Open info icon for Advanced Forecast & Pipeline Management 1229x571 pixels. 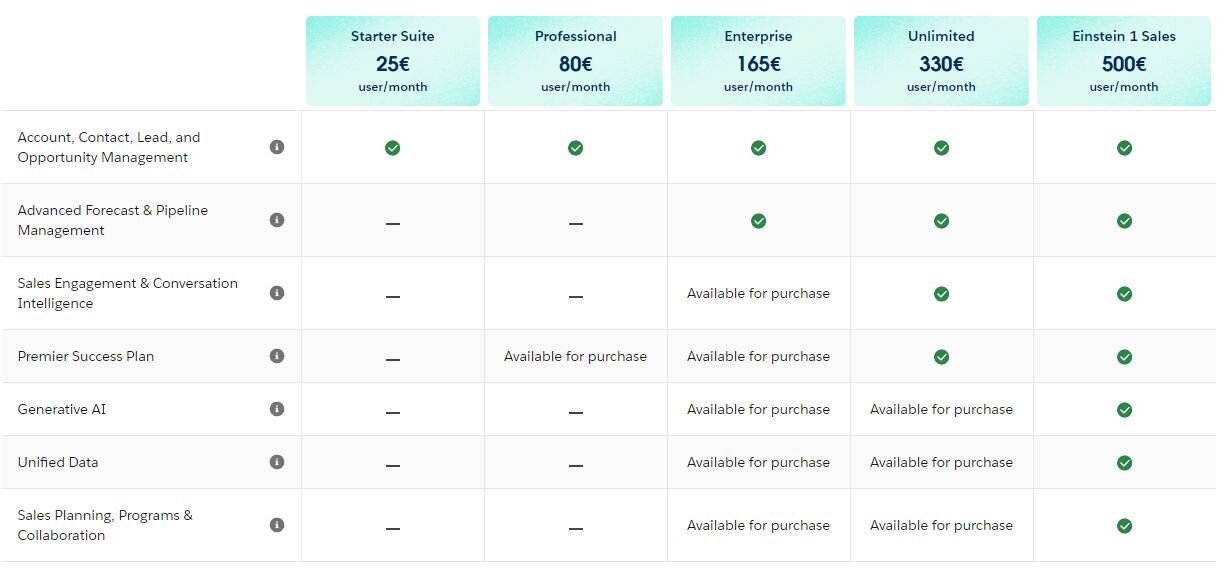277,220
